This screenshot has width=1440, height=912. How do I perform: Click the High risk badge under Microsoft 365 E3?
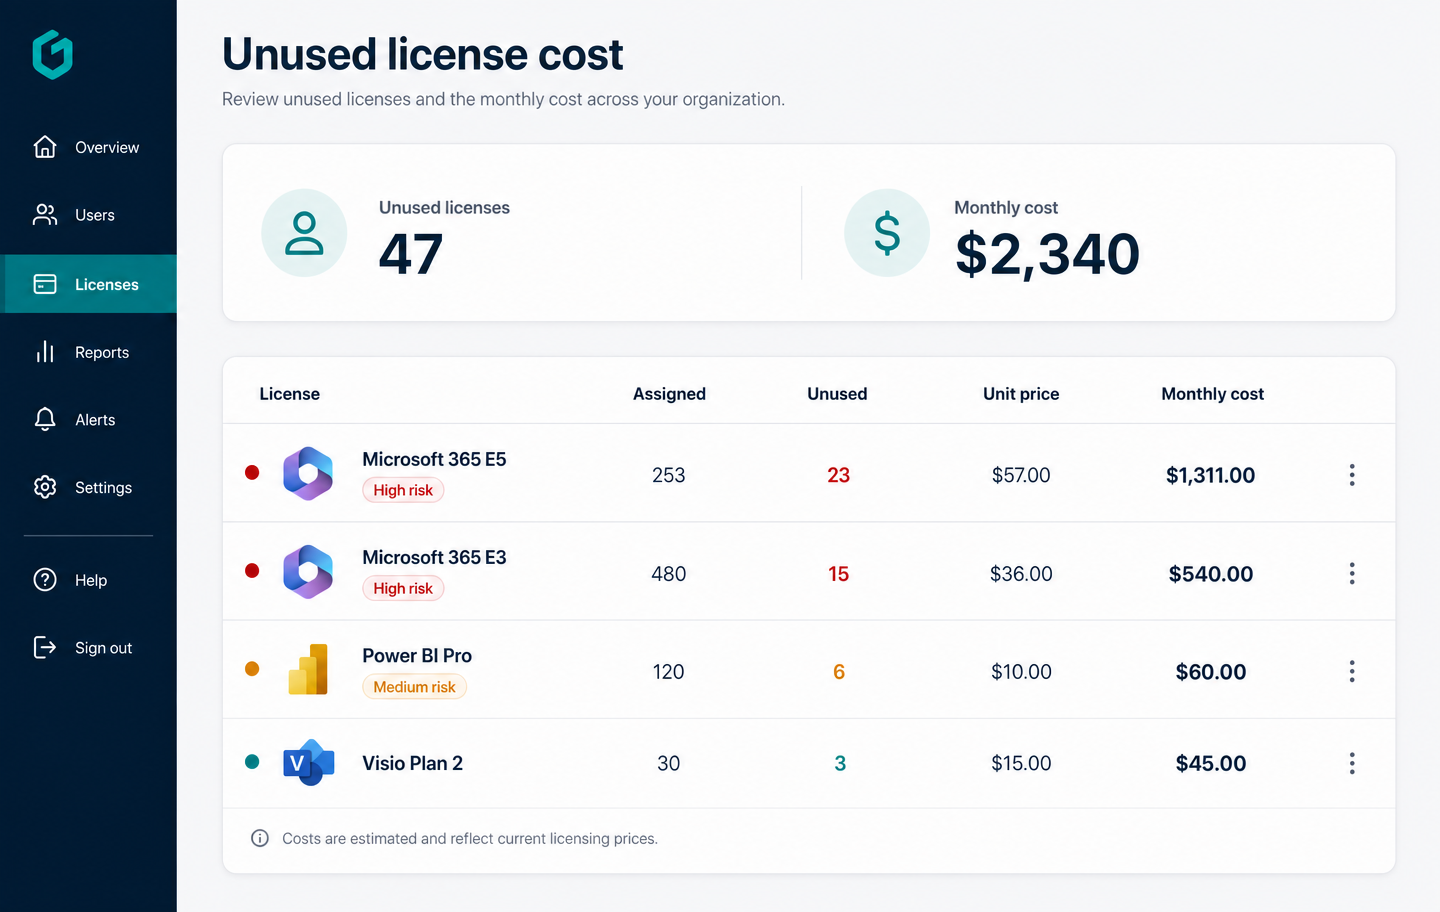(403, 588)
